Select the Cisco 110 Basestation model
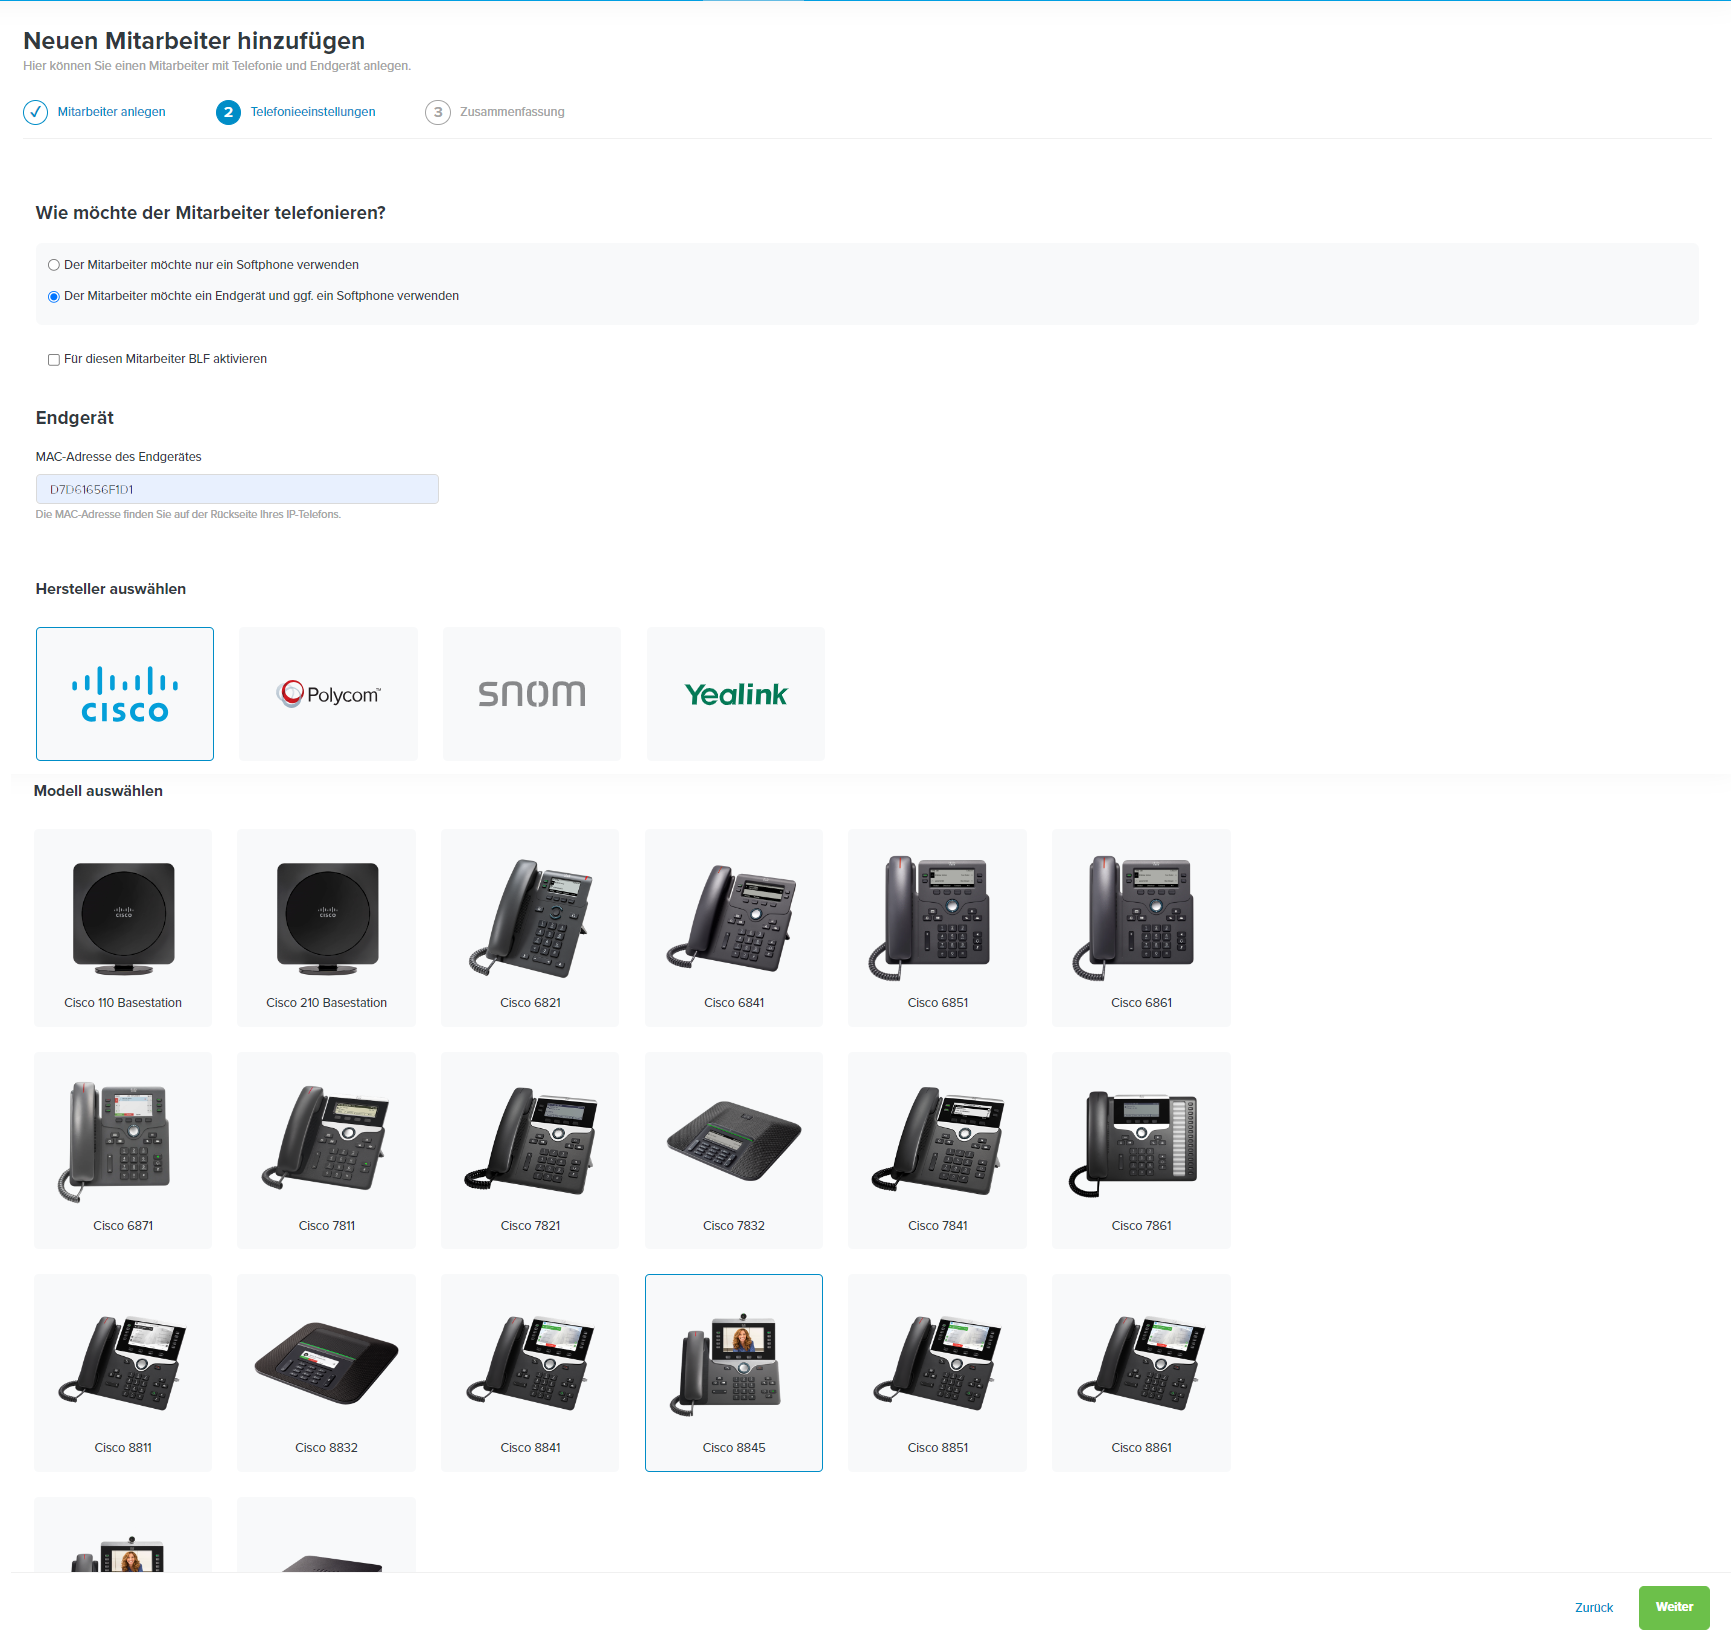This screenshot has width=1735, height=1649. 123,927
